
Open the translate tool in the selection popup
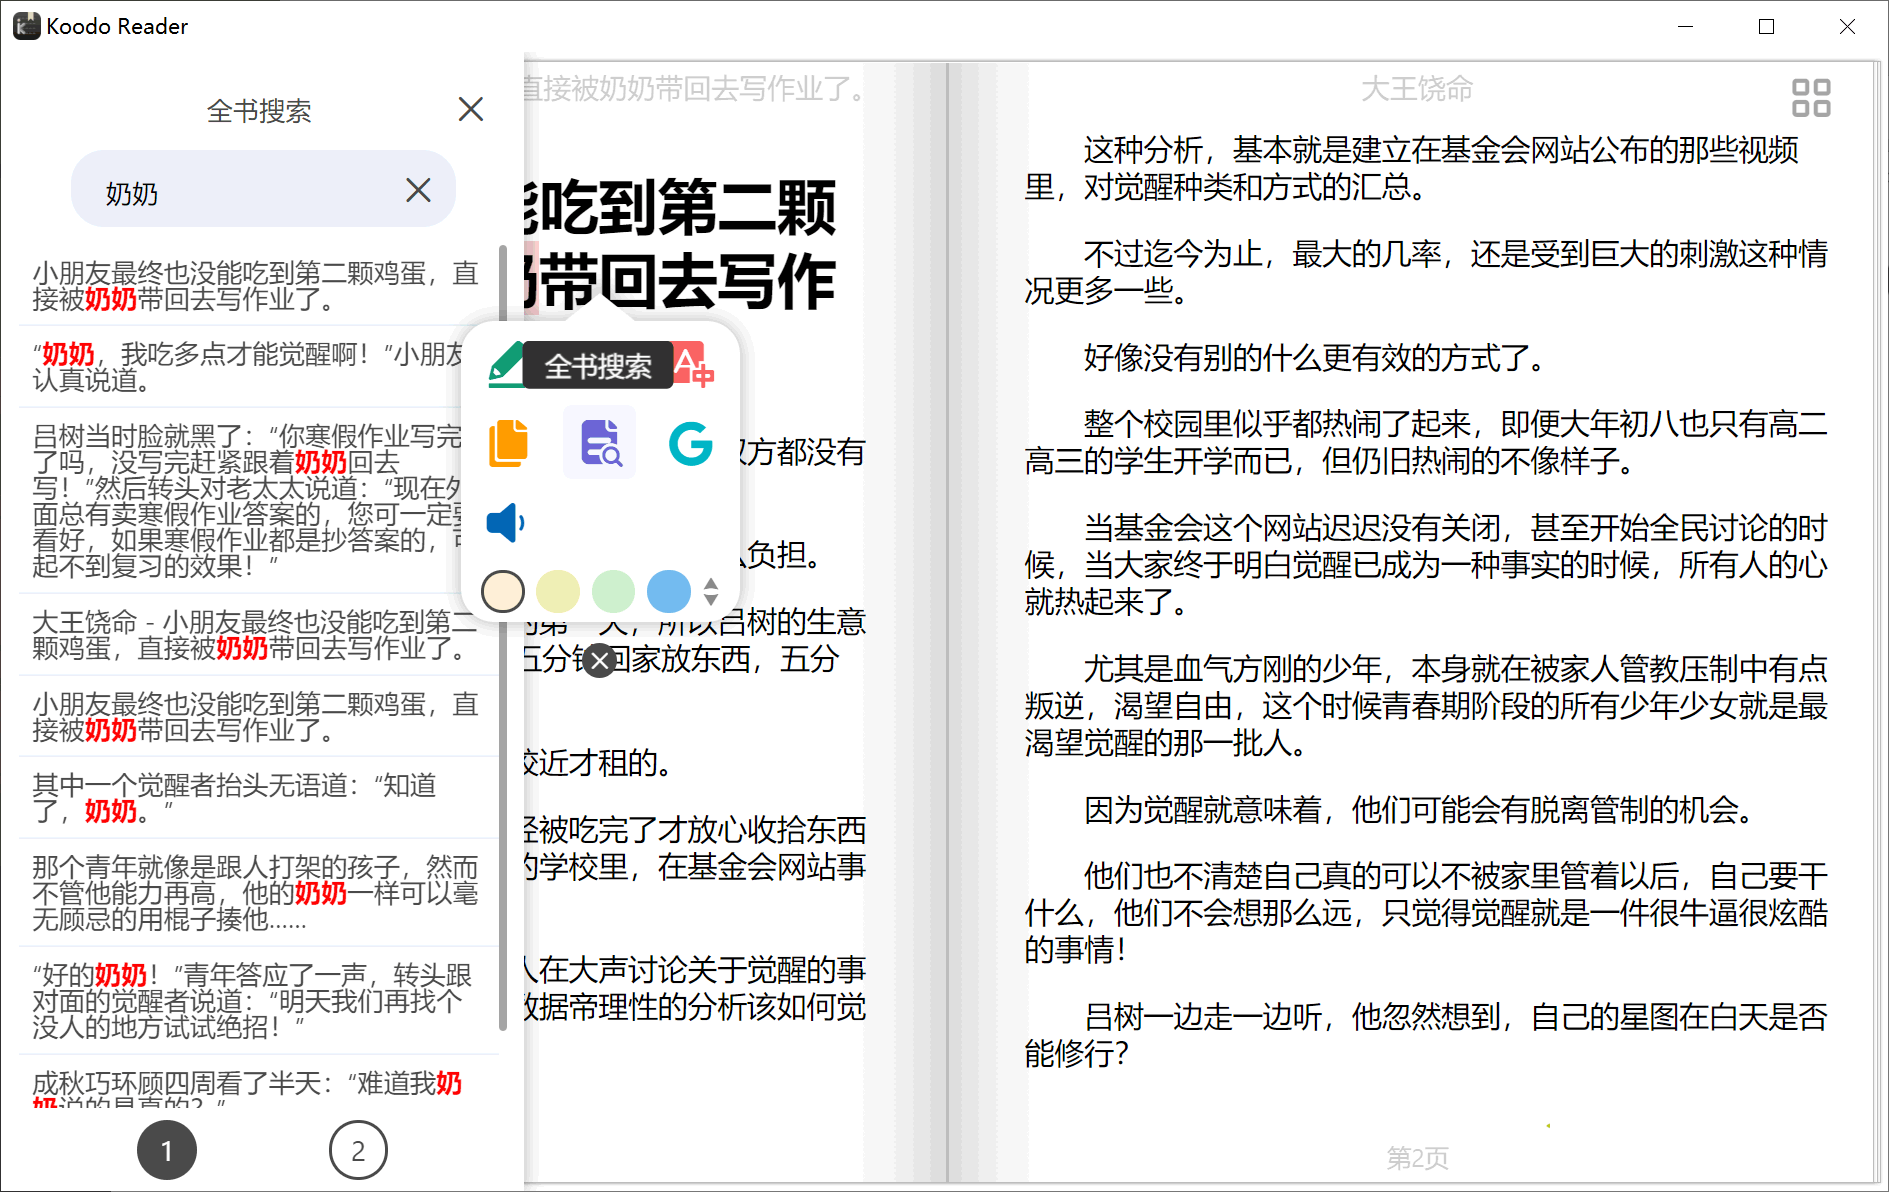pos(694,366)
